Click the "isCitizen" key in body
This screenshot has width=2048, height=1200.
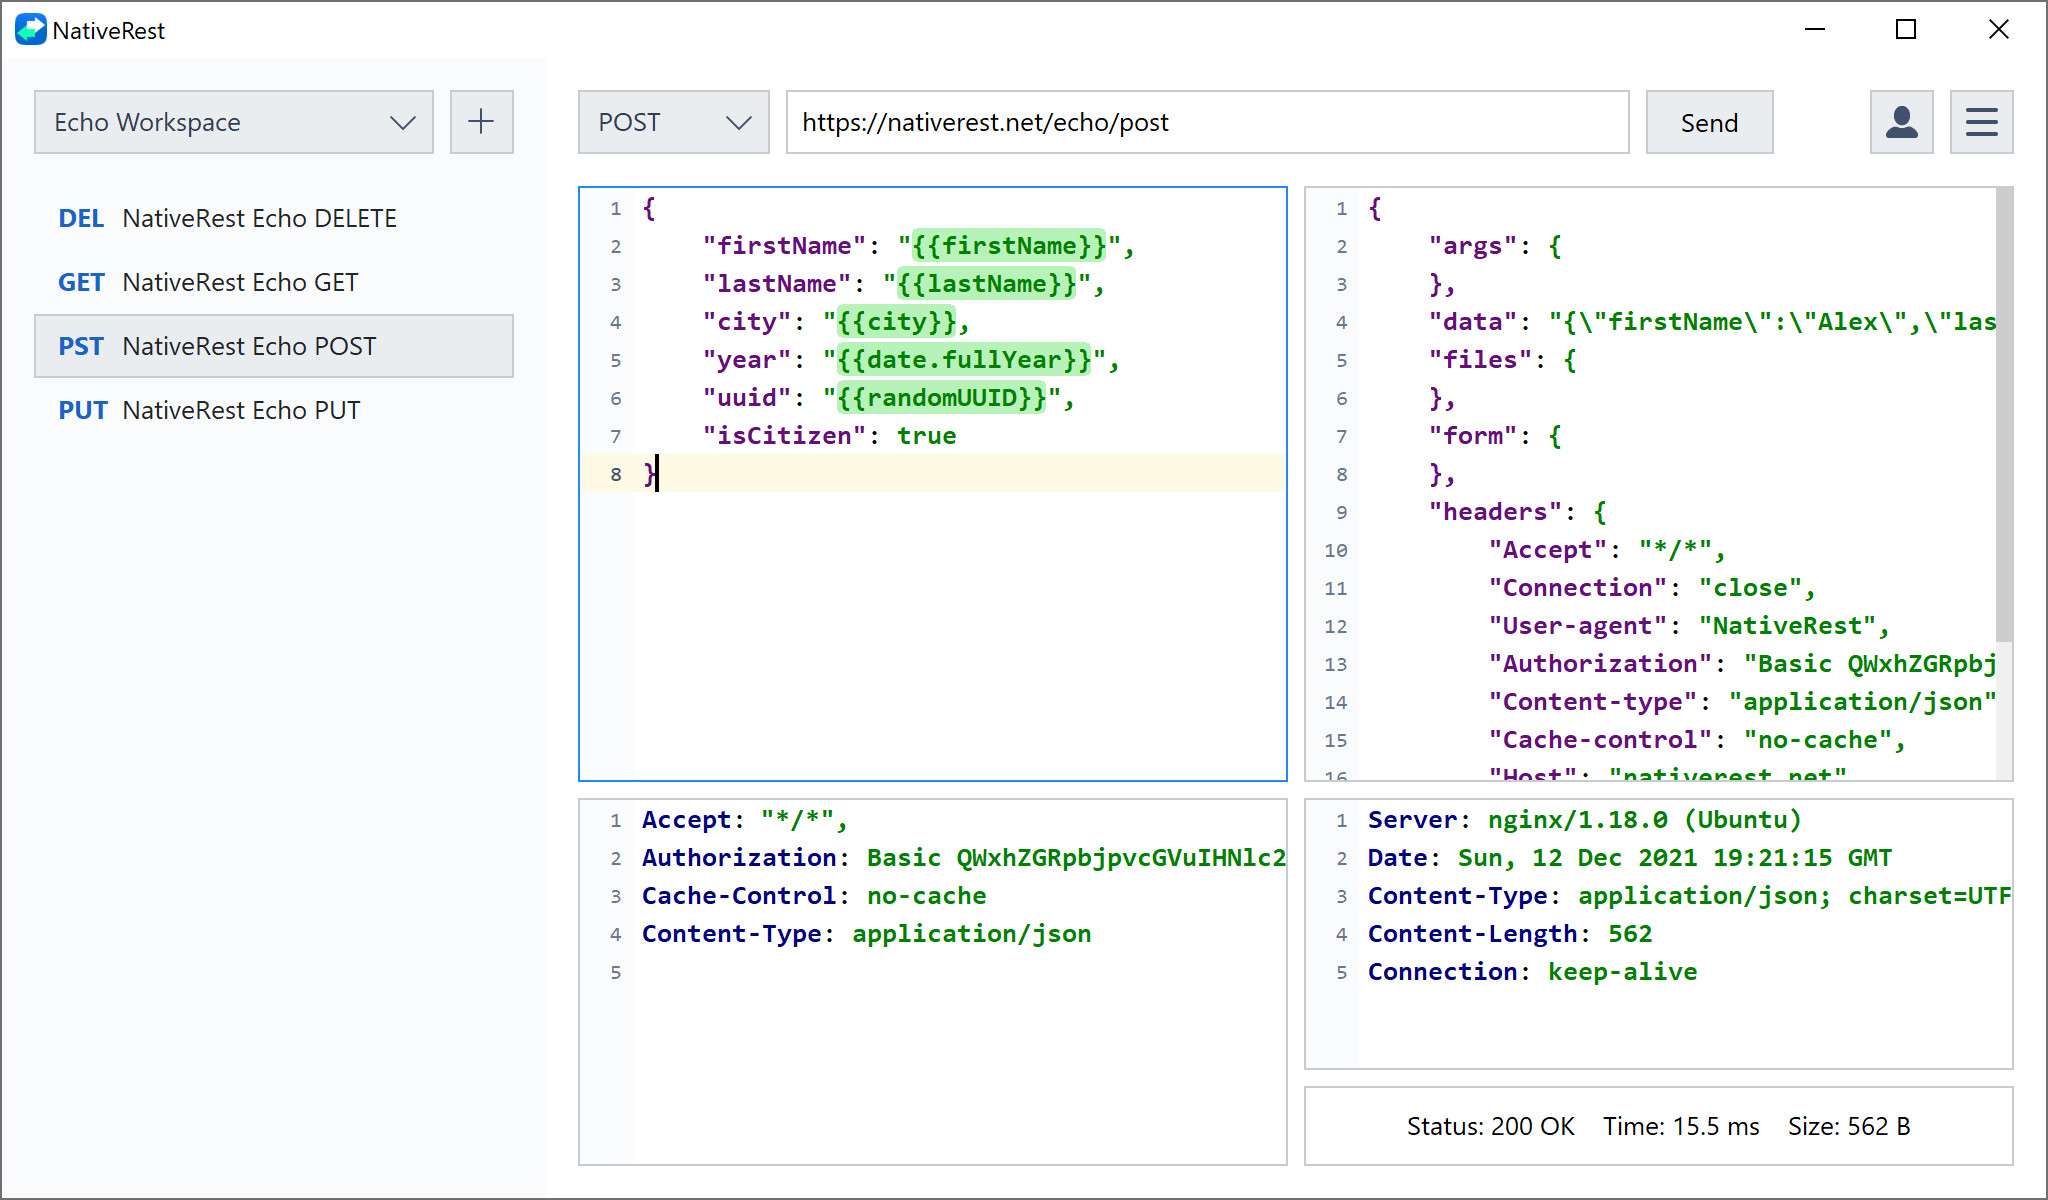click(784, 436)
